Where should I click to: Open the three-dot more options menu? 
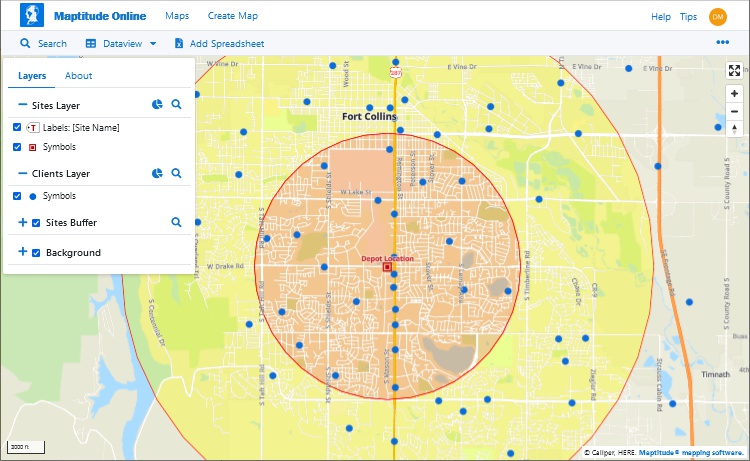pos(722,43)
